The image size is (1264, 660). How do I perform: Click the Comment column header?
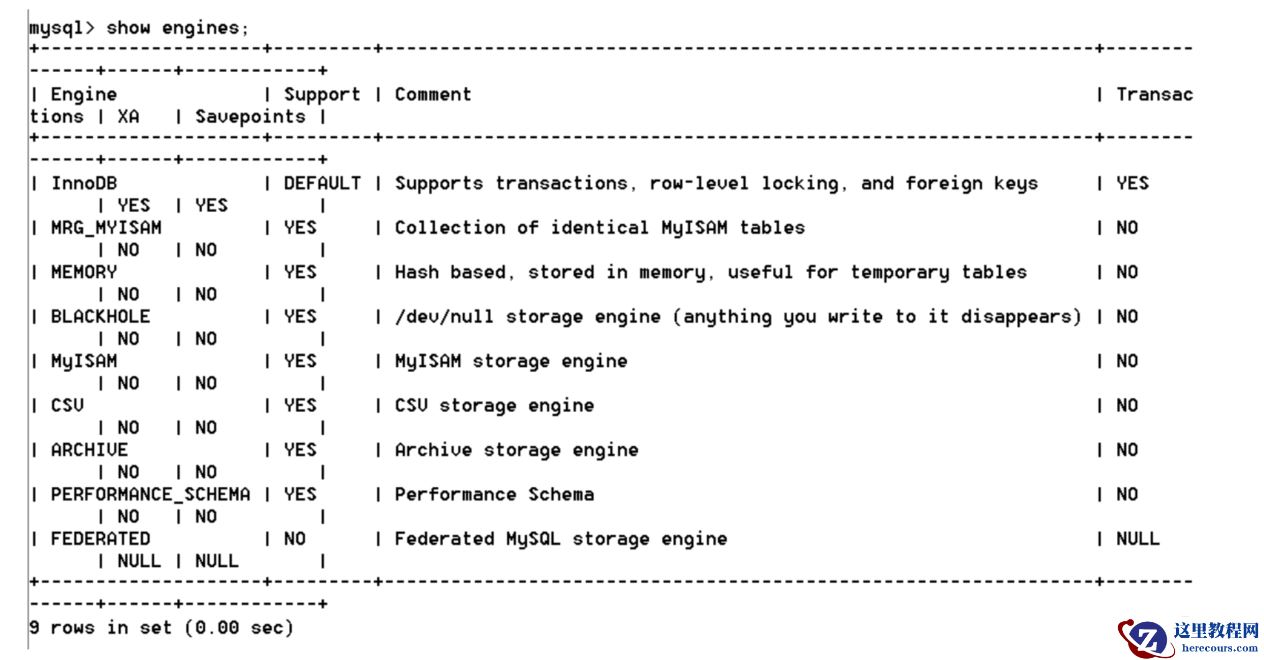pos(432,95)
